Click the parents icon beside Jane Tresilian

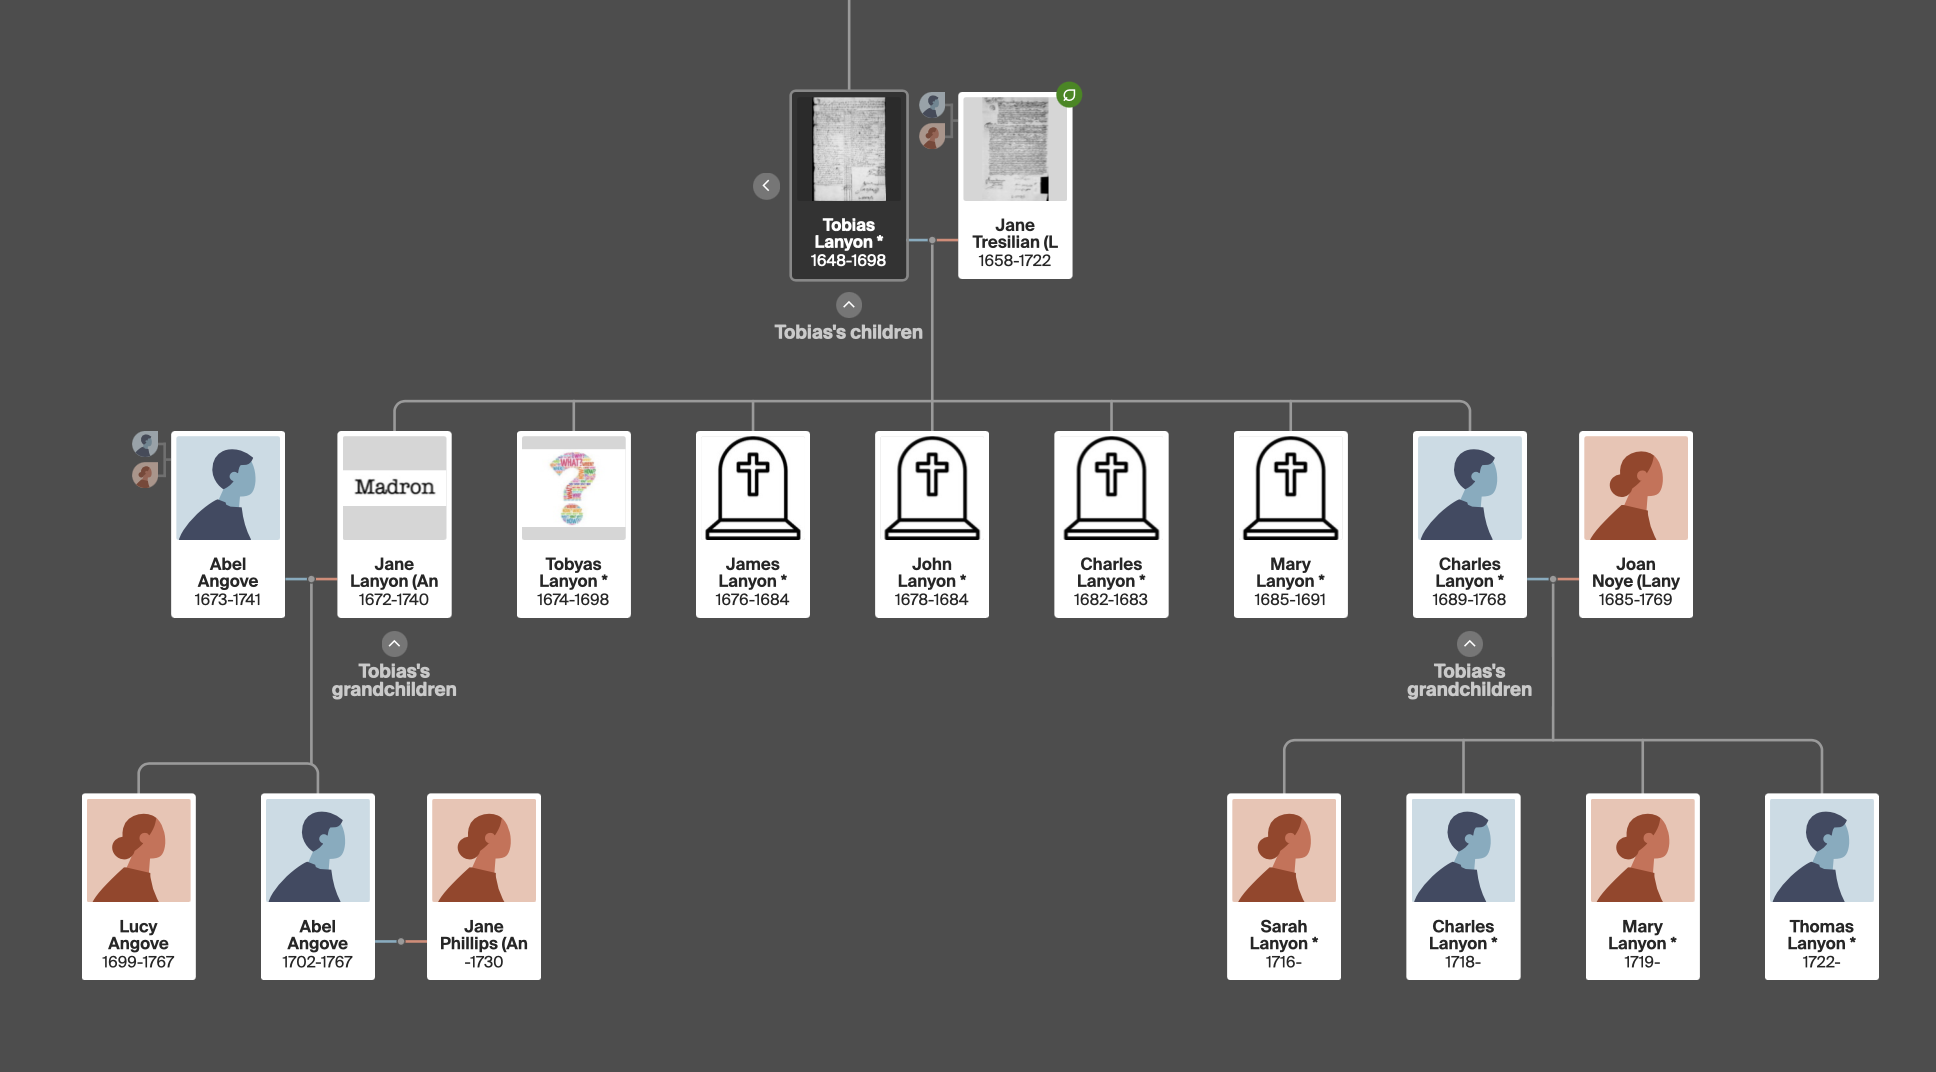pyautogui.click(x=932, y=120)
